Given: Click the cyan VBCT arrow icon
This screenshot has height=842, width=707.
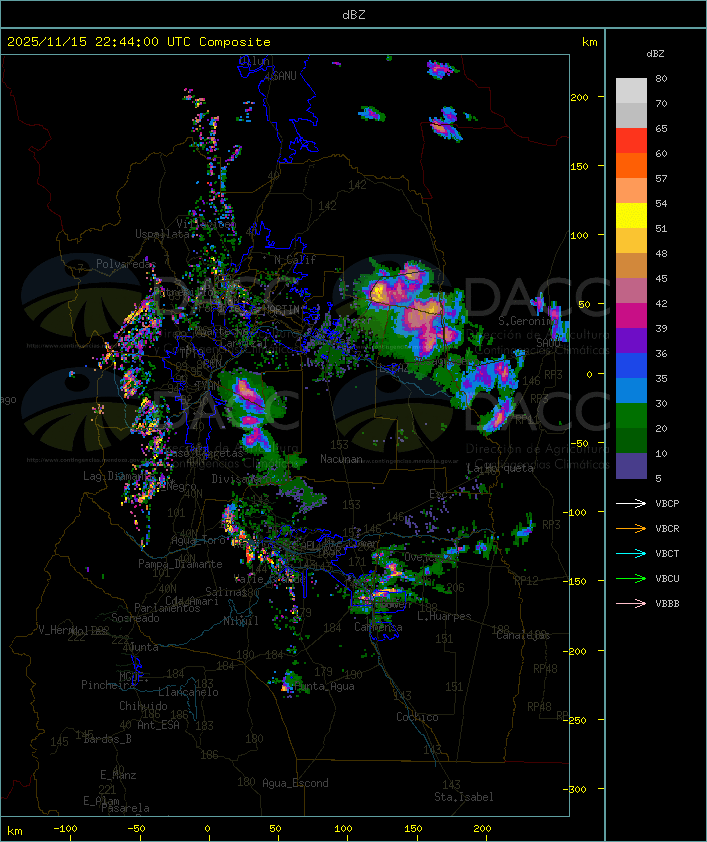Looking at the screenshot, I should (x=631, y=554).
